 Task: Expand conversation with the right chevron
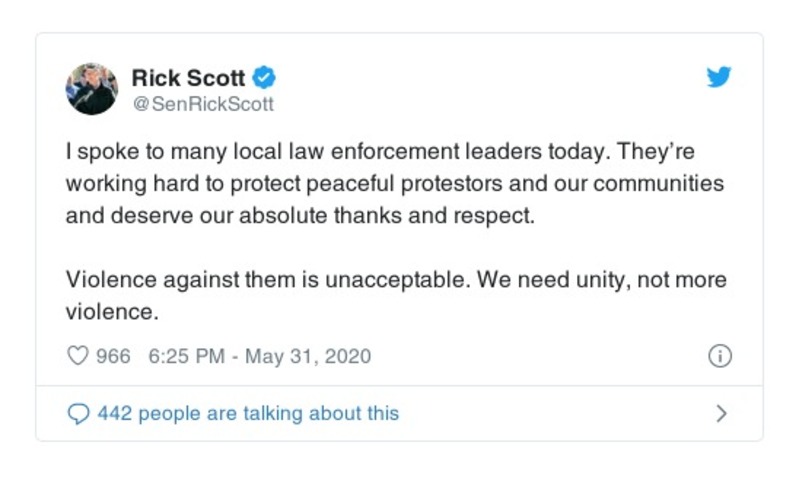[722, 413]
